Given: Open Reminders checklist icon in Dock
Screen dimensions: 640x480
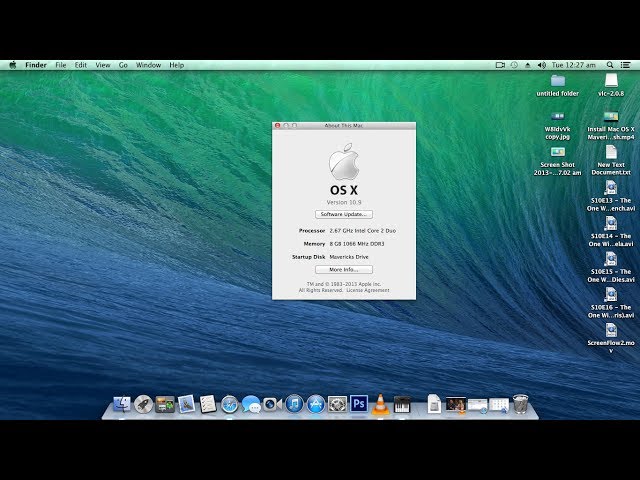Looking at the screenshot, I should click(x=208, y=404).
